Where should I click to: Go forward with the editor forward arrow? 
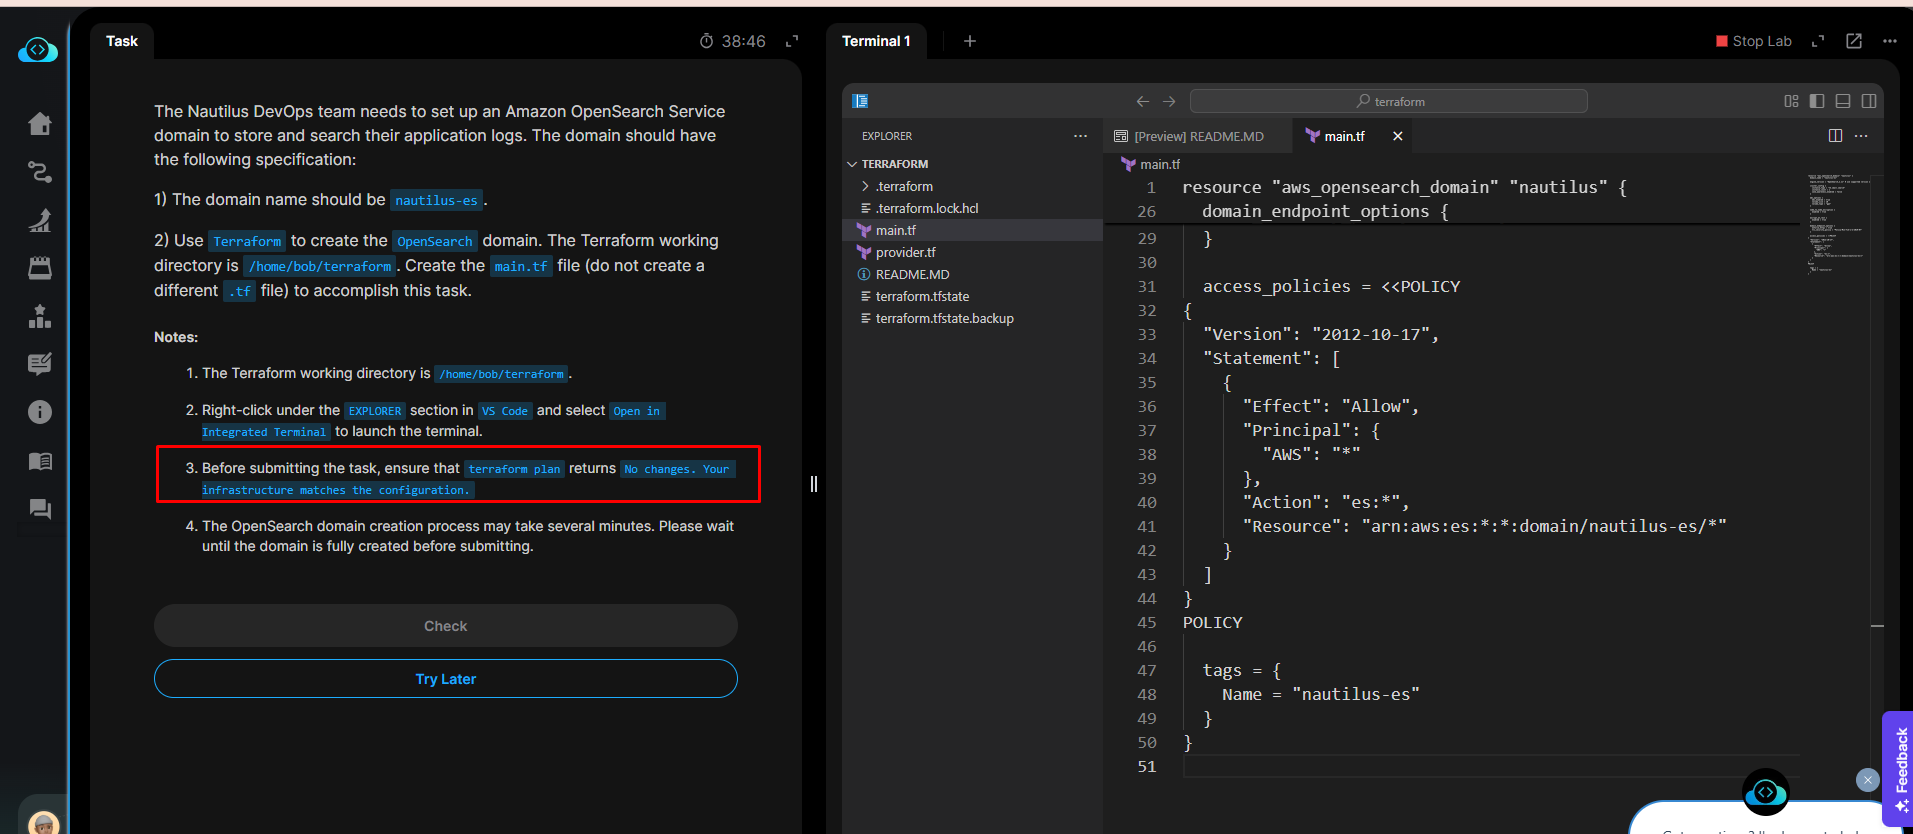click(1169, 101)
